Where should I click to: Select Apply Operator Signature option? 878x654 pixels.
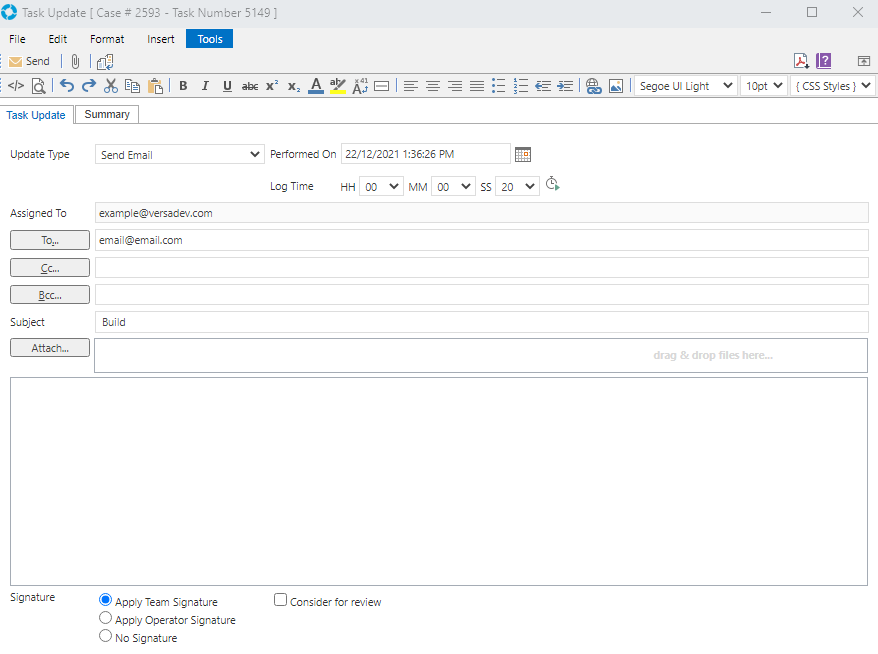tap(105, 617)
